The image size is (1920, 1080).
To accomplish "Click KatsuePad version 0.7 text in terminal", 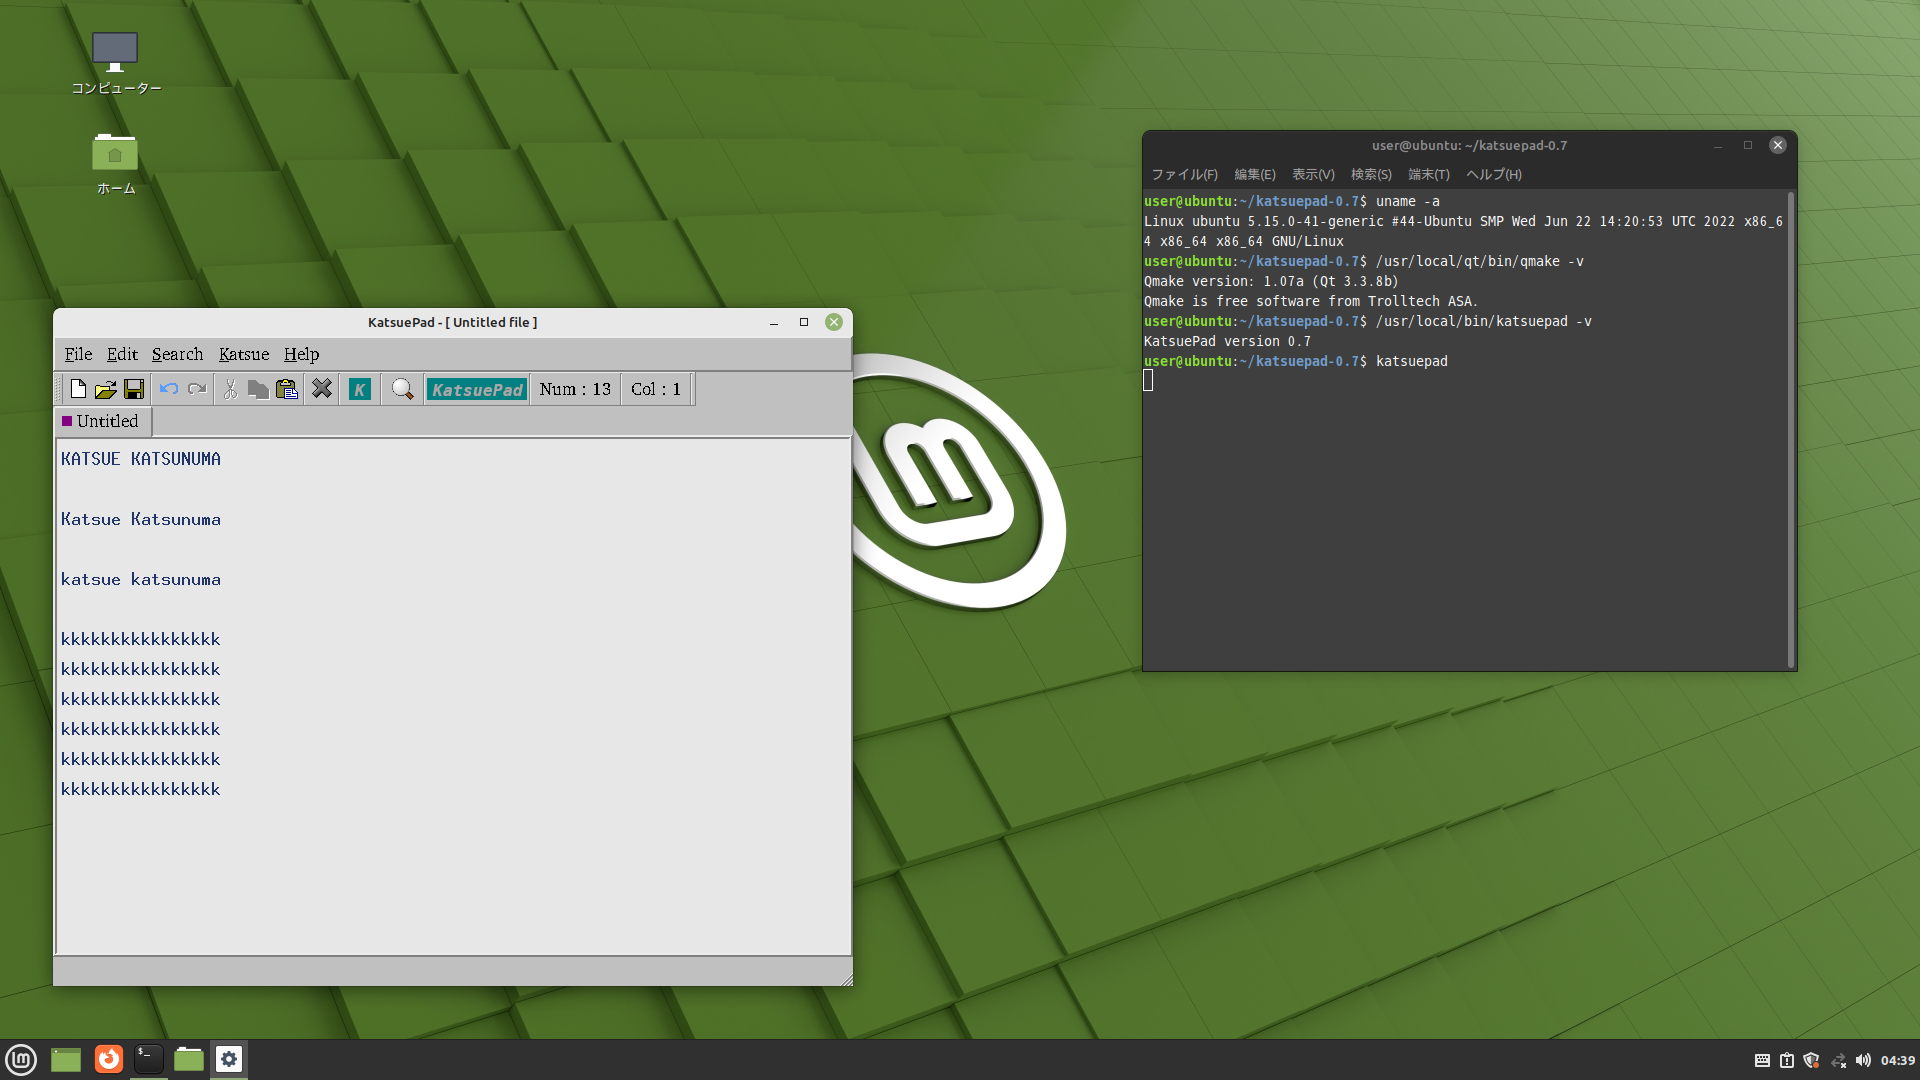I will (1227, 341).
